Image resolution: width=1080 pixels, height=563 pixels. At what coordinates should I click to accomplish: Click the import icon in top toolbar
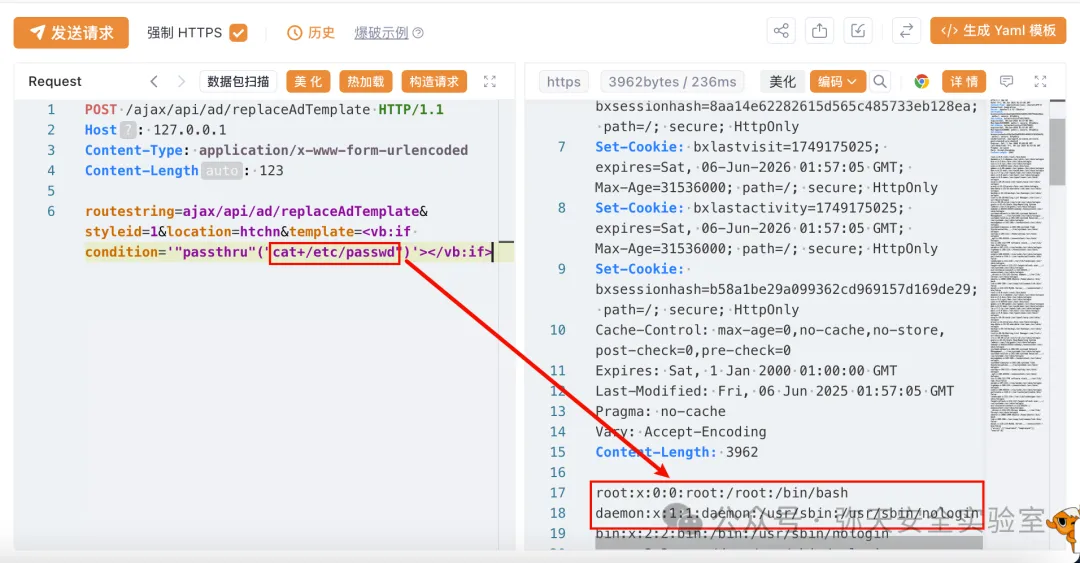click(x=858, y=31)
